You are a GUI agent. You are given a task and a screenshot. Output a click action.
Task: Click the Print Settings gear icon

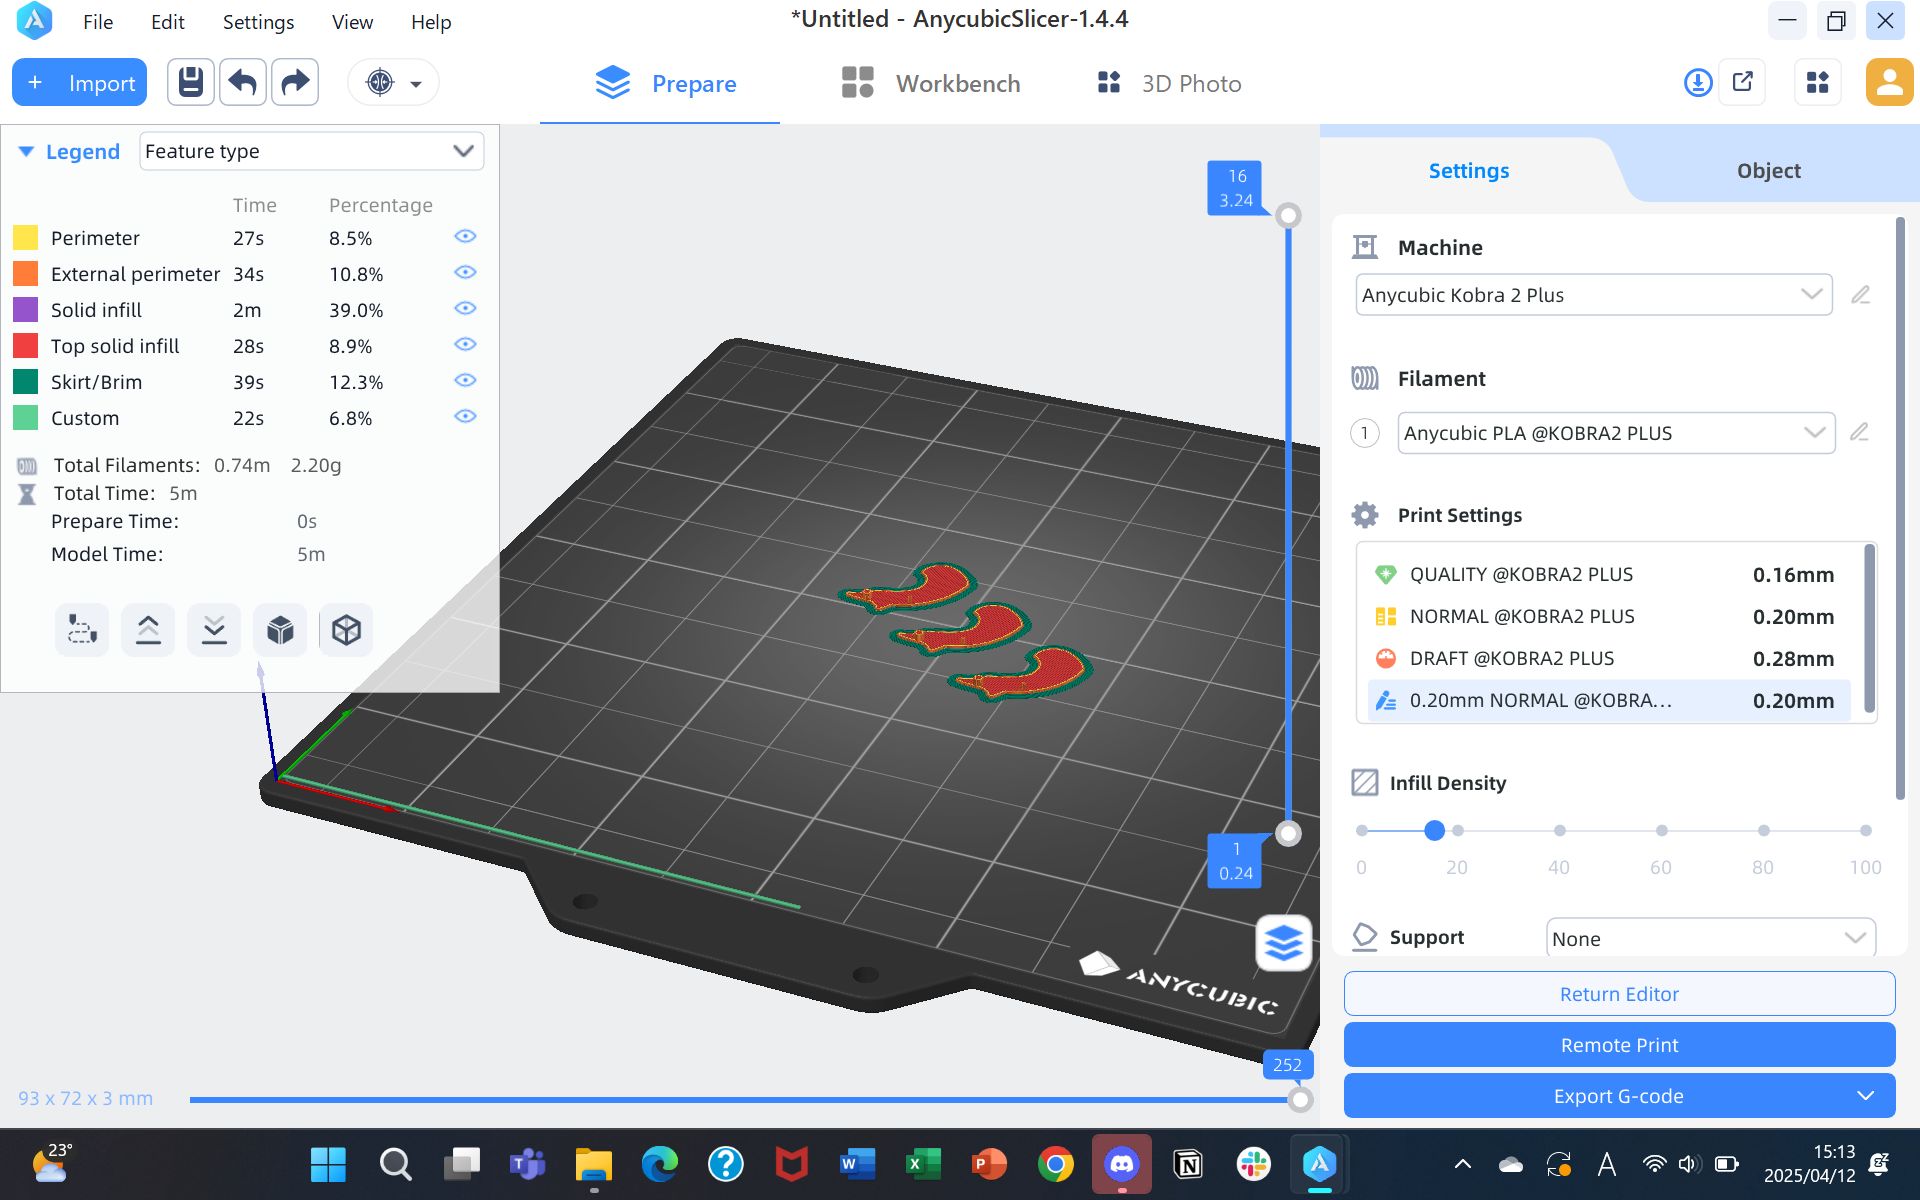click(1365, 515)
